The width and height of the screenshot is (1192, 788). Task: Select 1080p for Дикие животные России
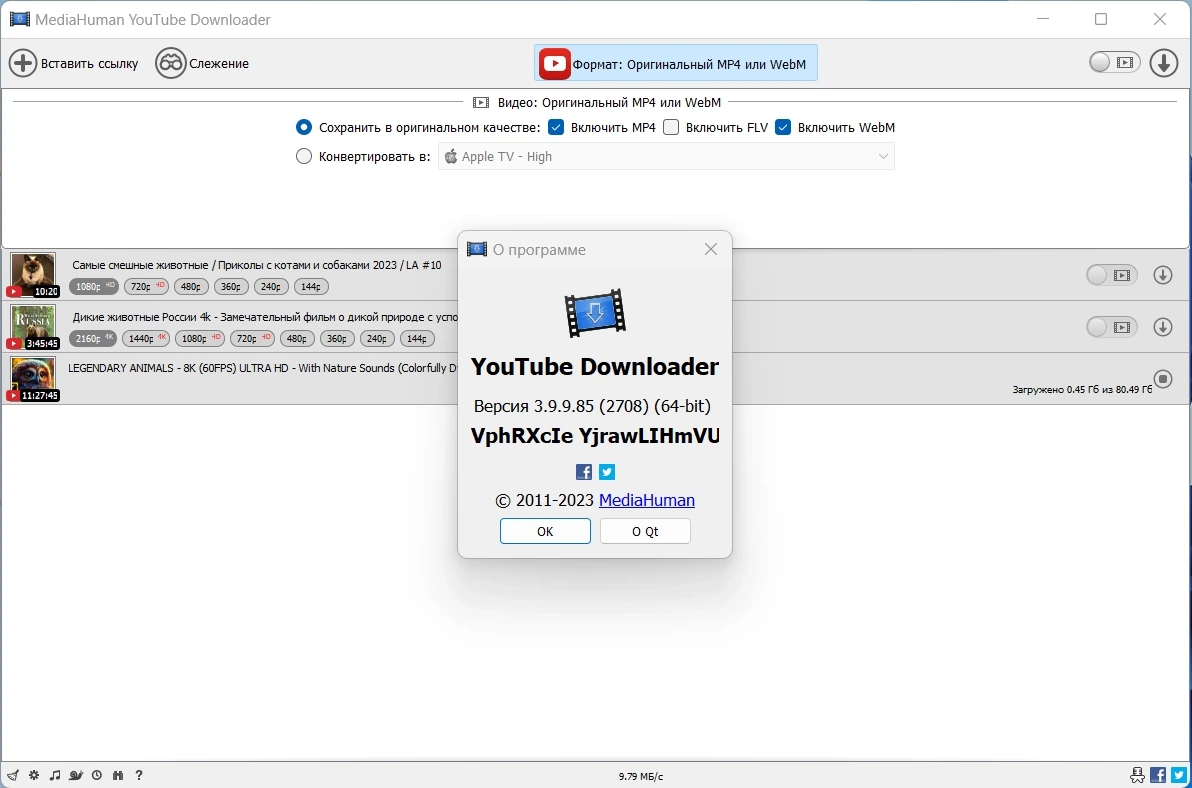[x=199, y=338]
